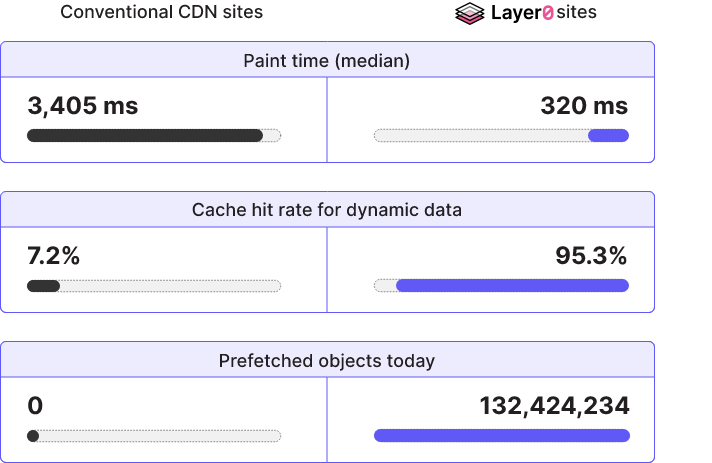The image size is (712, 463).
Task: Click the zero prefetched objects bar dot
Action: [x=33, y=436]
